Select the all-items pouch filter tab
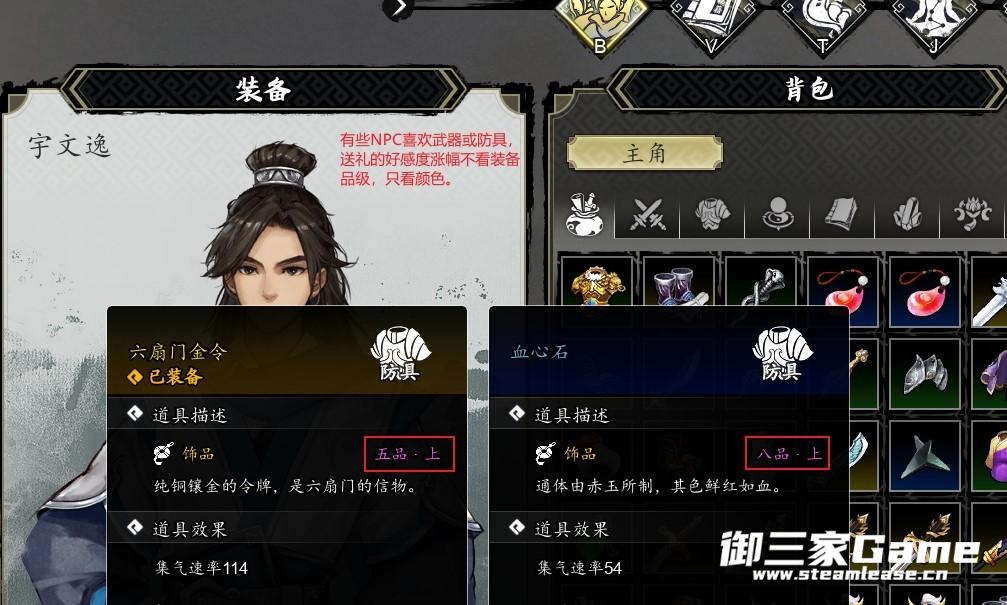This screenshot has height=605, width=1007. tap(583, 214)
